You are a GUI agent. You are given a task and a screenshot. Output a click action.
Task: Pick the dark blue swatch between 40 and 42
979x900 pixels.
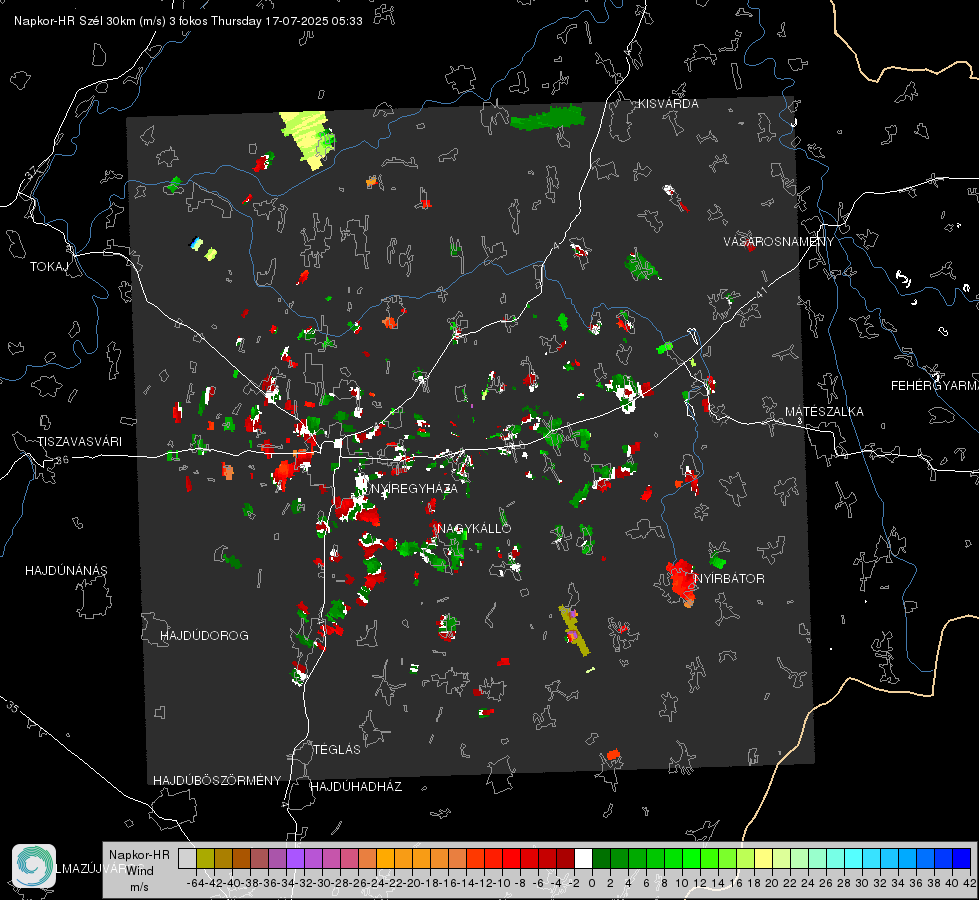[x=962, y=858]
